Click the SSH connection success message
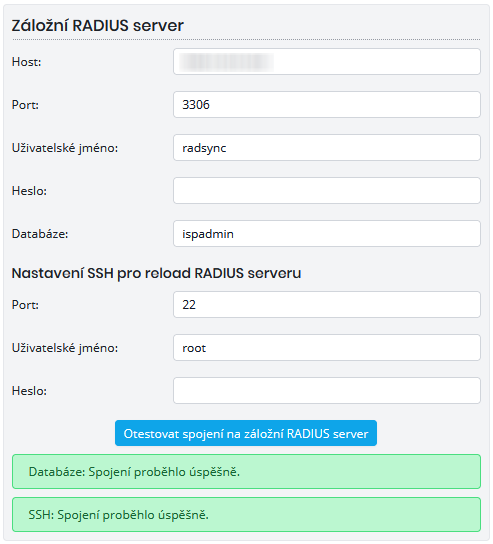 [x=246, y=515]
